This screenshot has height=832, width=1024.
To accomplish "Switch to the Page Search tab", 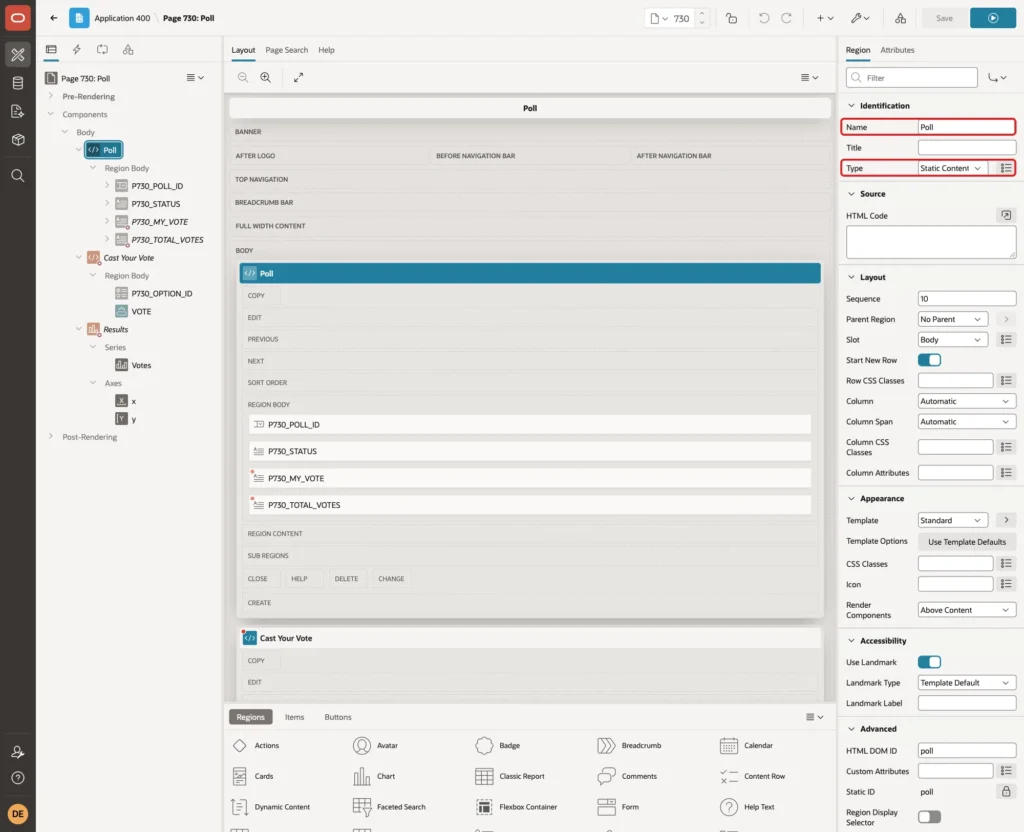I will (x=286, y=50).
